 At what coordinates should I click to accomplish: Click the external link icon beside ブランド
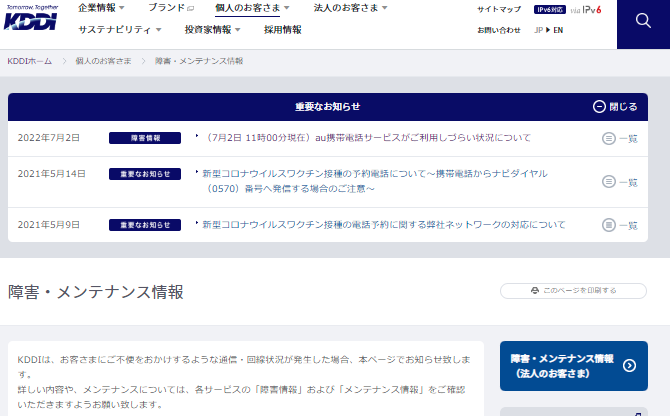[191, 8]
